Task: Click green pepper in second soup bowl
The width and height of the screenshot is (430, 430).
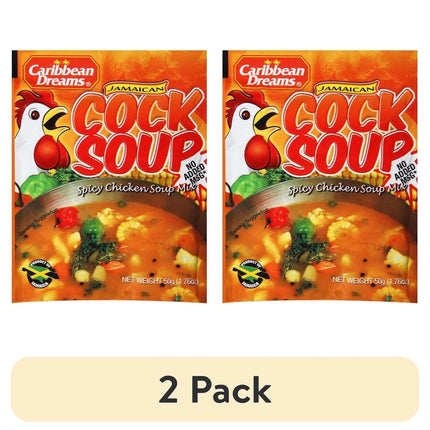Action: pyautogui.click(x=304, y=228)
